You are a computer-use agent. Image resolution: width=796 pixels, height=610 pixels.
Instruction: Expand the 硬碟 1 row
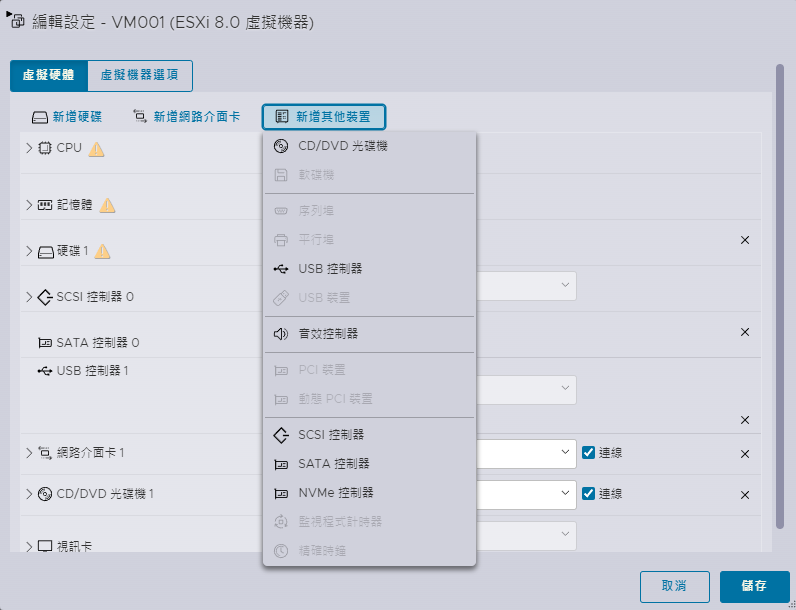point(29,251)
